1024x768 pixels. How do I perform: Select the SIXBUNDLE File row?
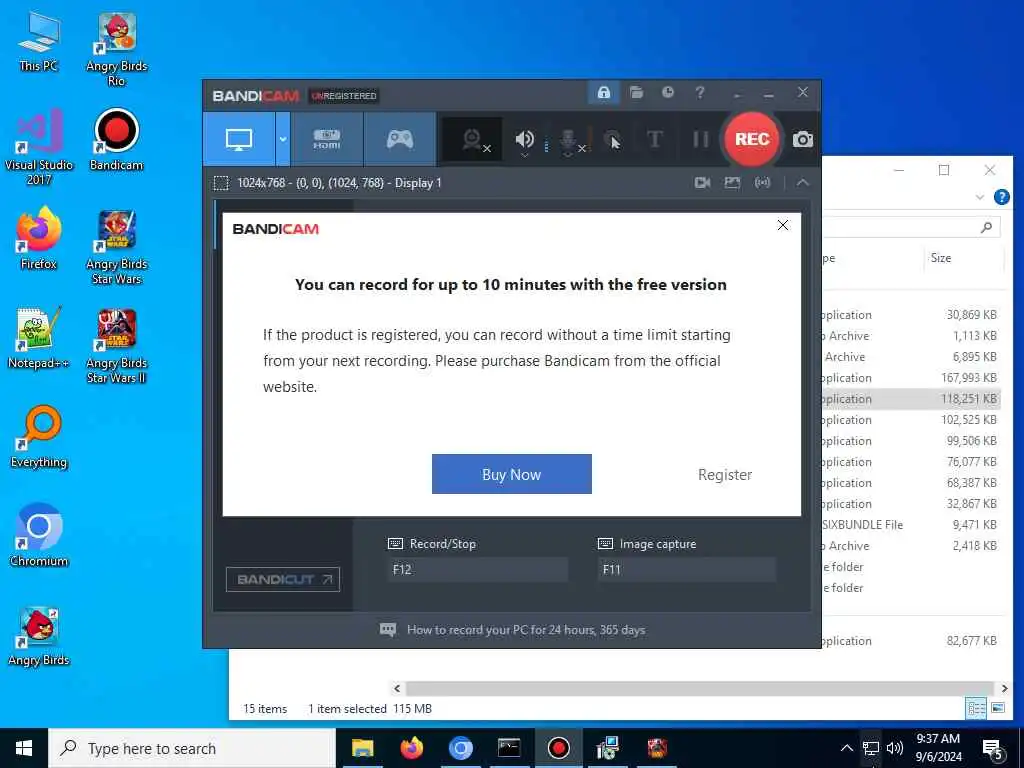tap(911, 524)
